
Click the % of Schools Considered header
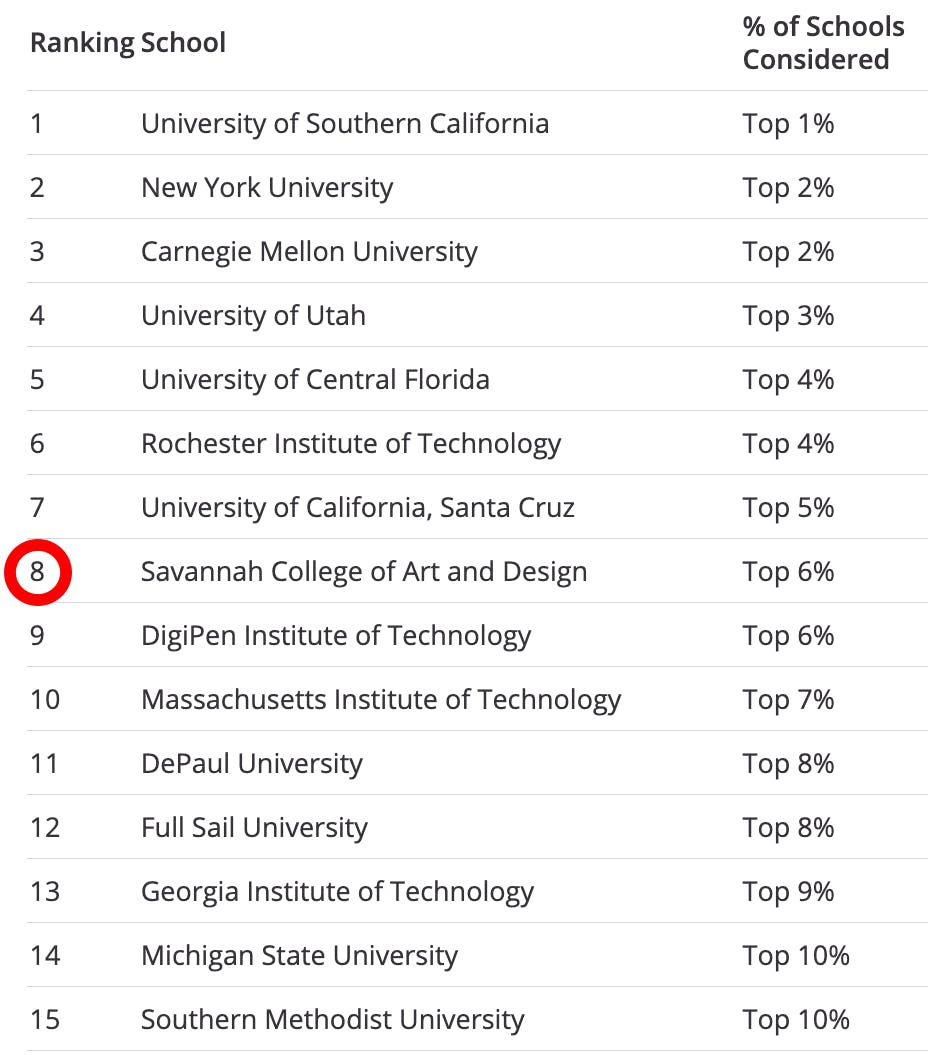(x=823, y=43)
